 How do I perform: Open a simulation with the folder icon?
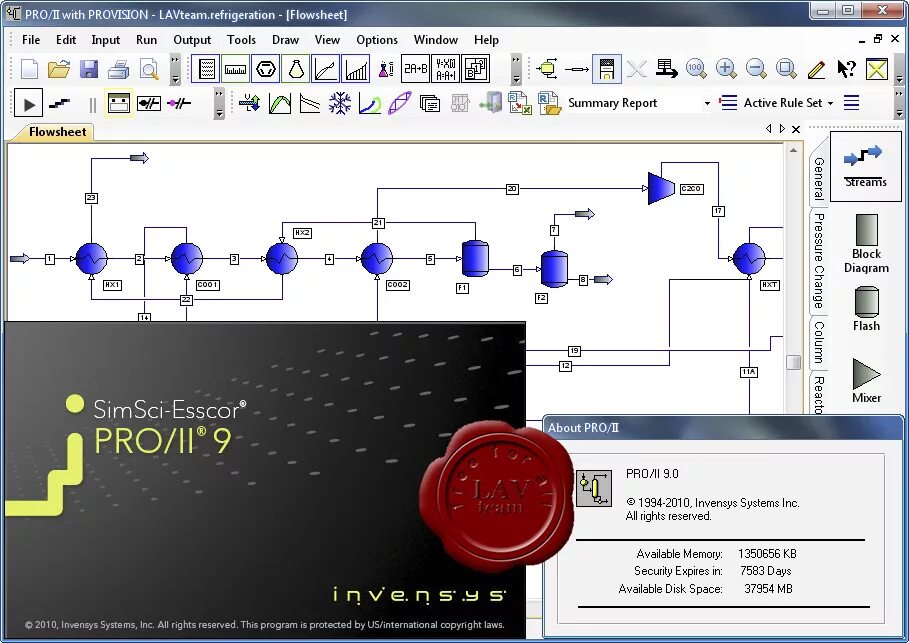coord(59,69)
